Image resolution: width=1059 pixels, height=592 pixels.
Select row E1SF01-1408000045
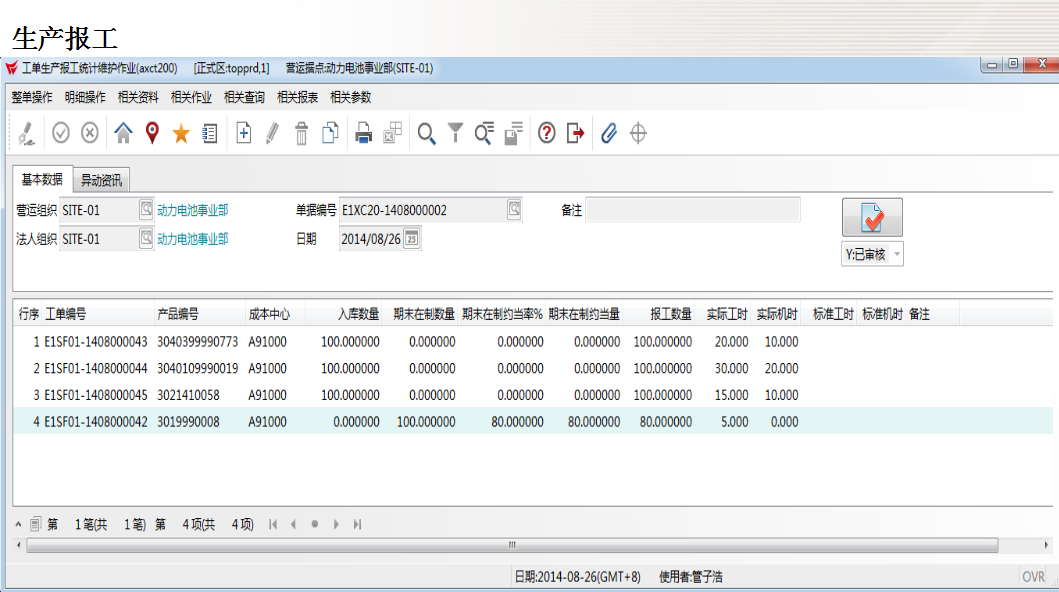(532, 395)
